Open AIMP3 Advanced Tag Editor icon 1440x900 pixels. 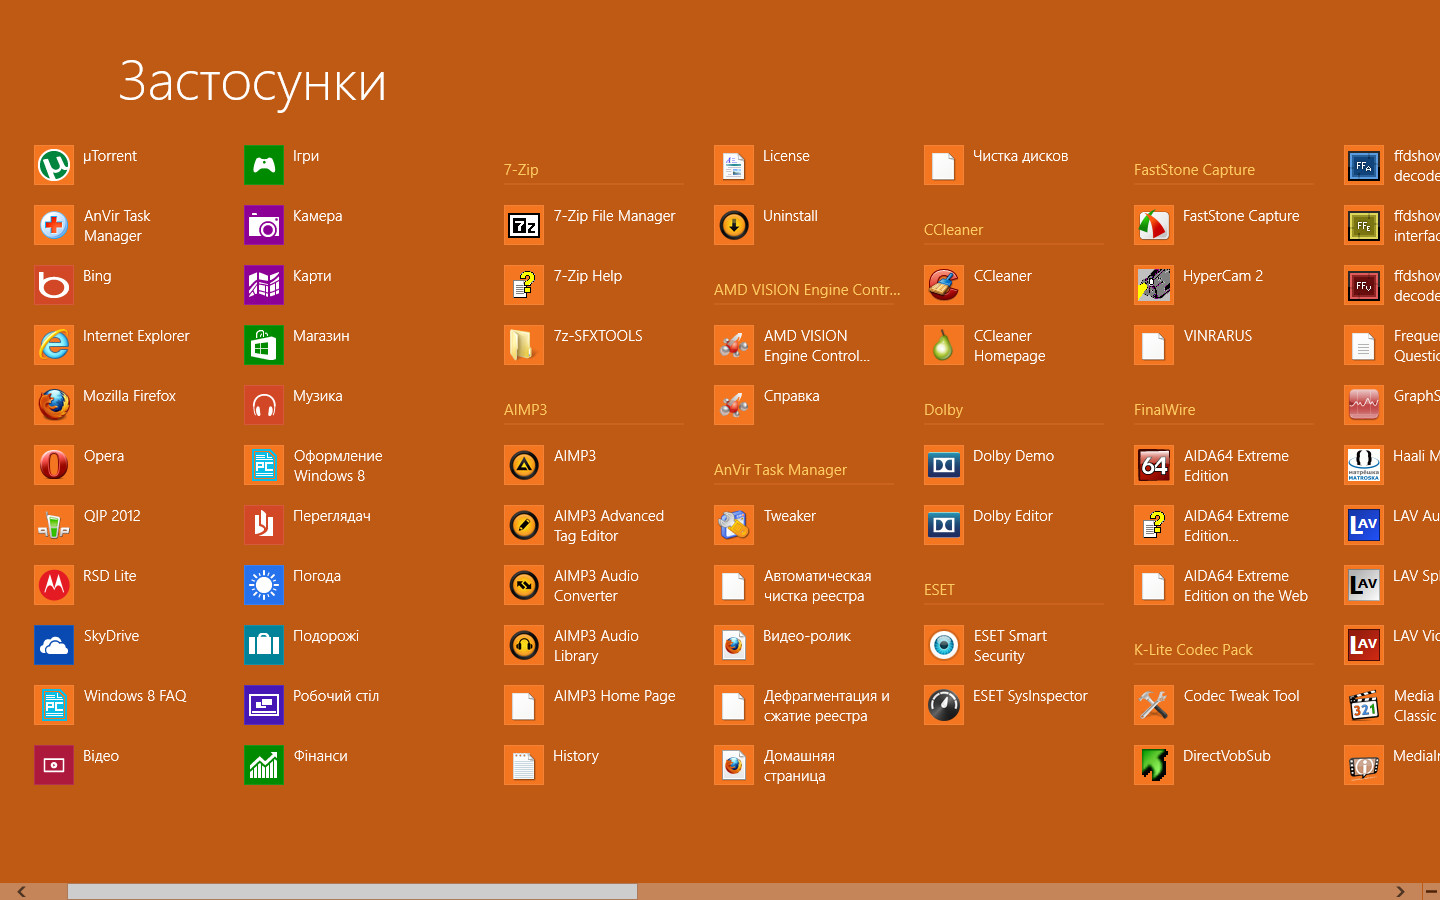click(524, 525)
